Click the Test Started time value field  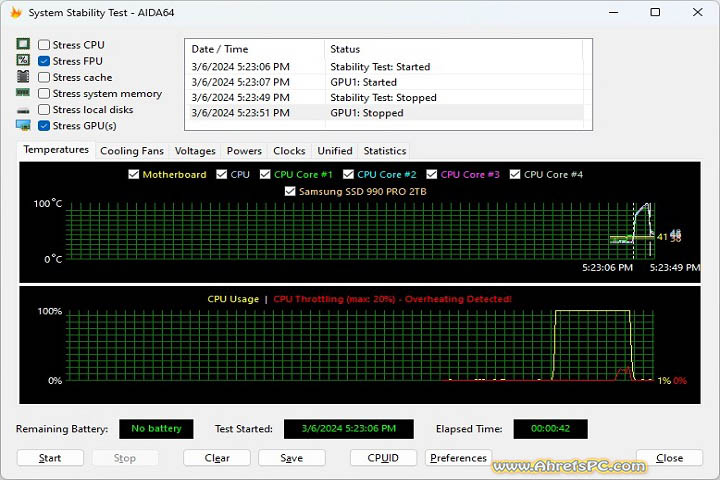(349, 429)
